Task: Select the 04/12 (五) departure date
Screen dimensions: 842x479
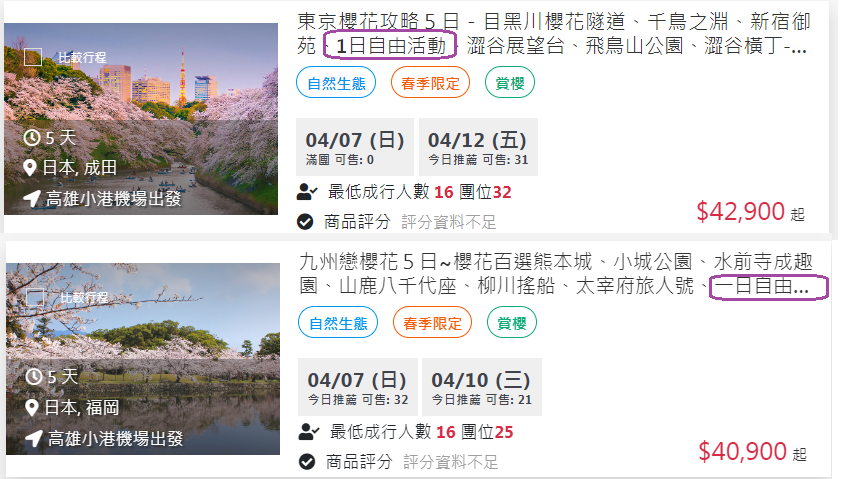Action: pyautogui.click(x=478, y=147)
